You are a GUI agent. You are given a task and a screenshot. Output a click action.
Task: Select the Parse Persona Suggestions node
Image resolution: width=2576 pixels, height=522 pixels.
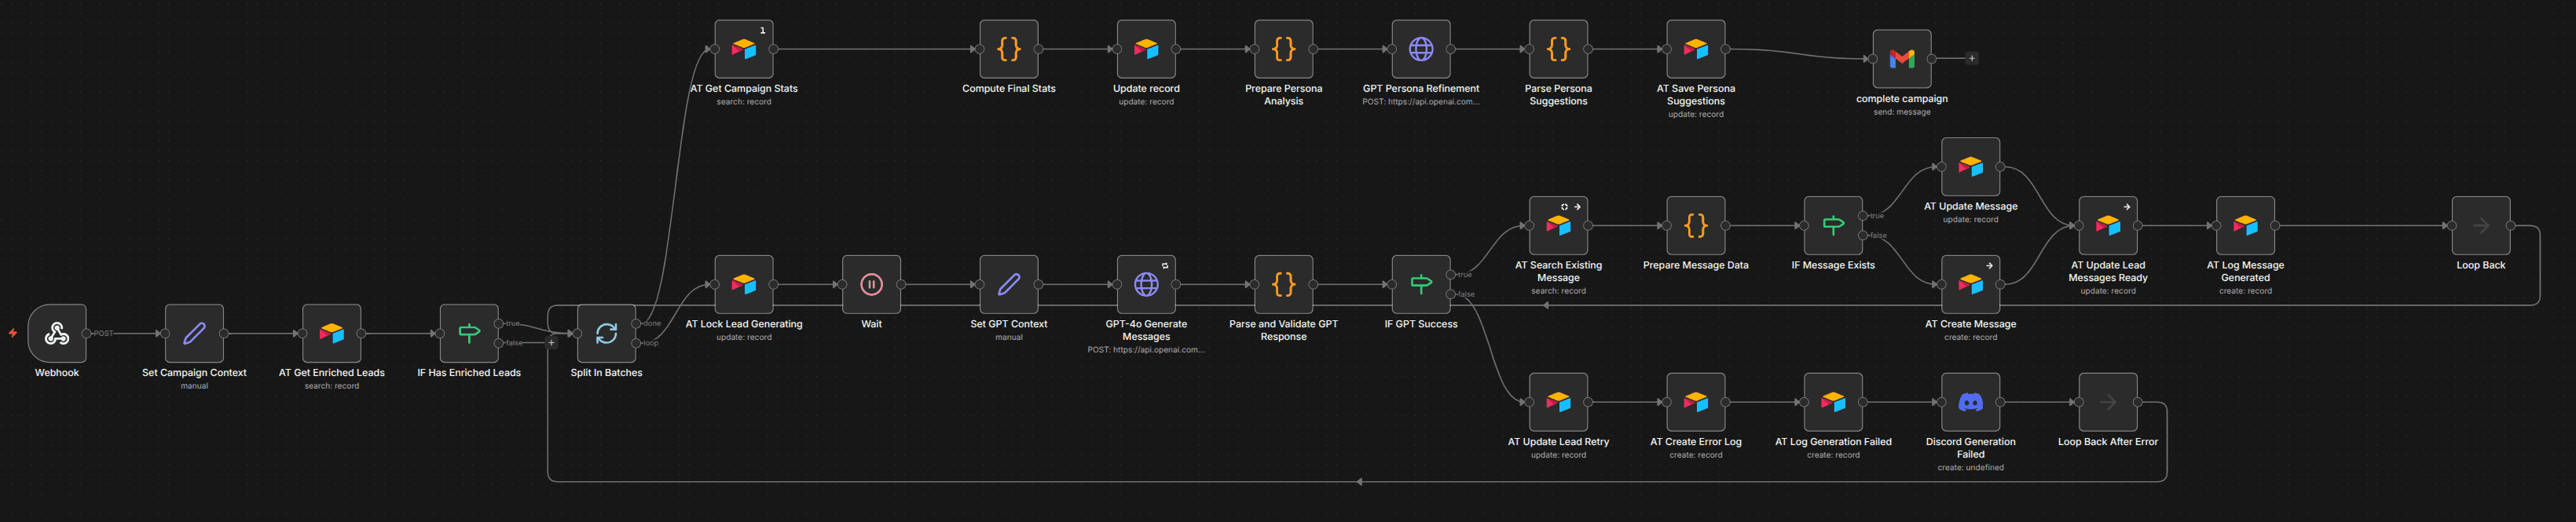(1558, 49)
